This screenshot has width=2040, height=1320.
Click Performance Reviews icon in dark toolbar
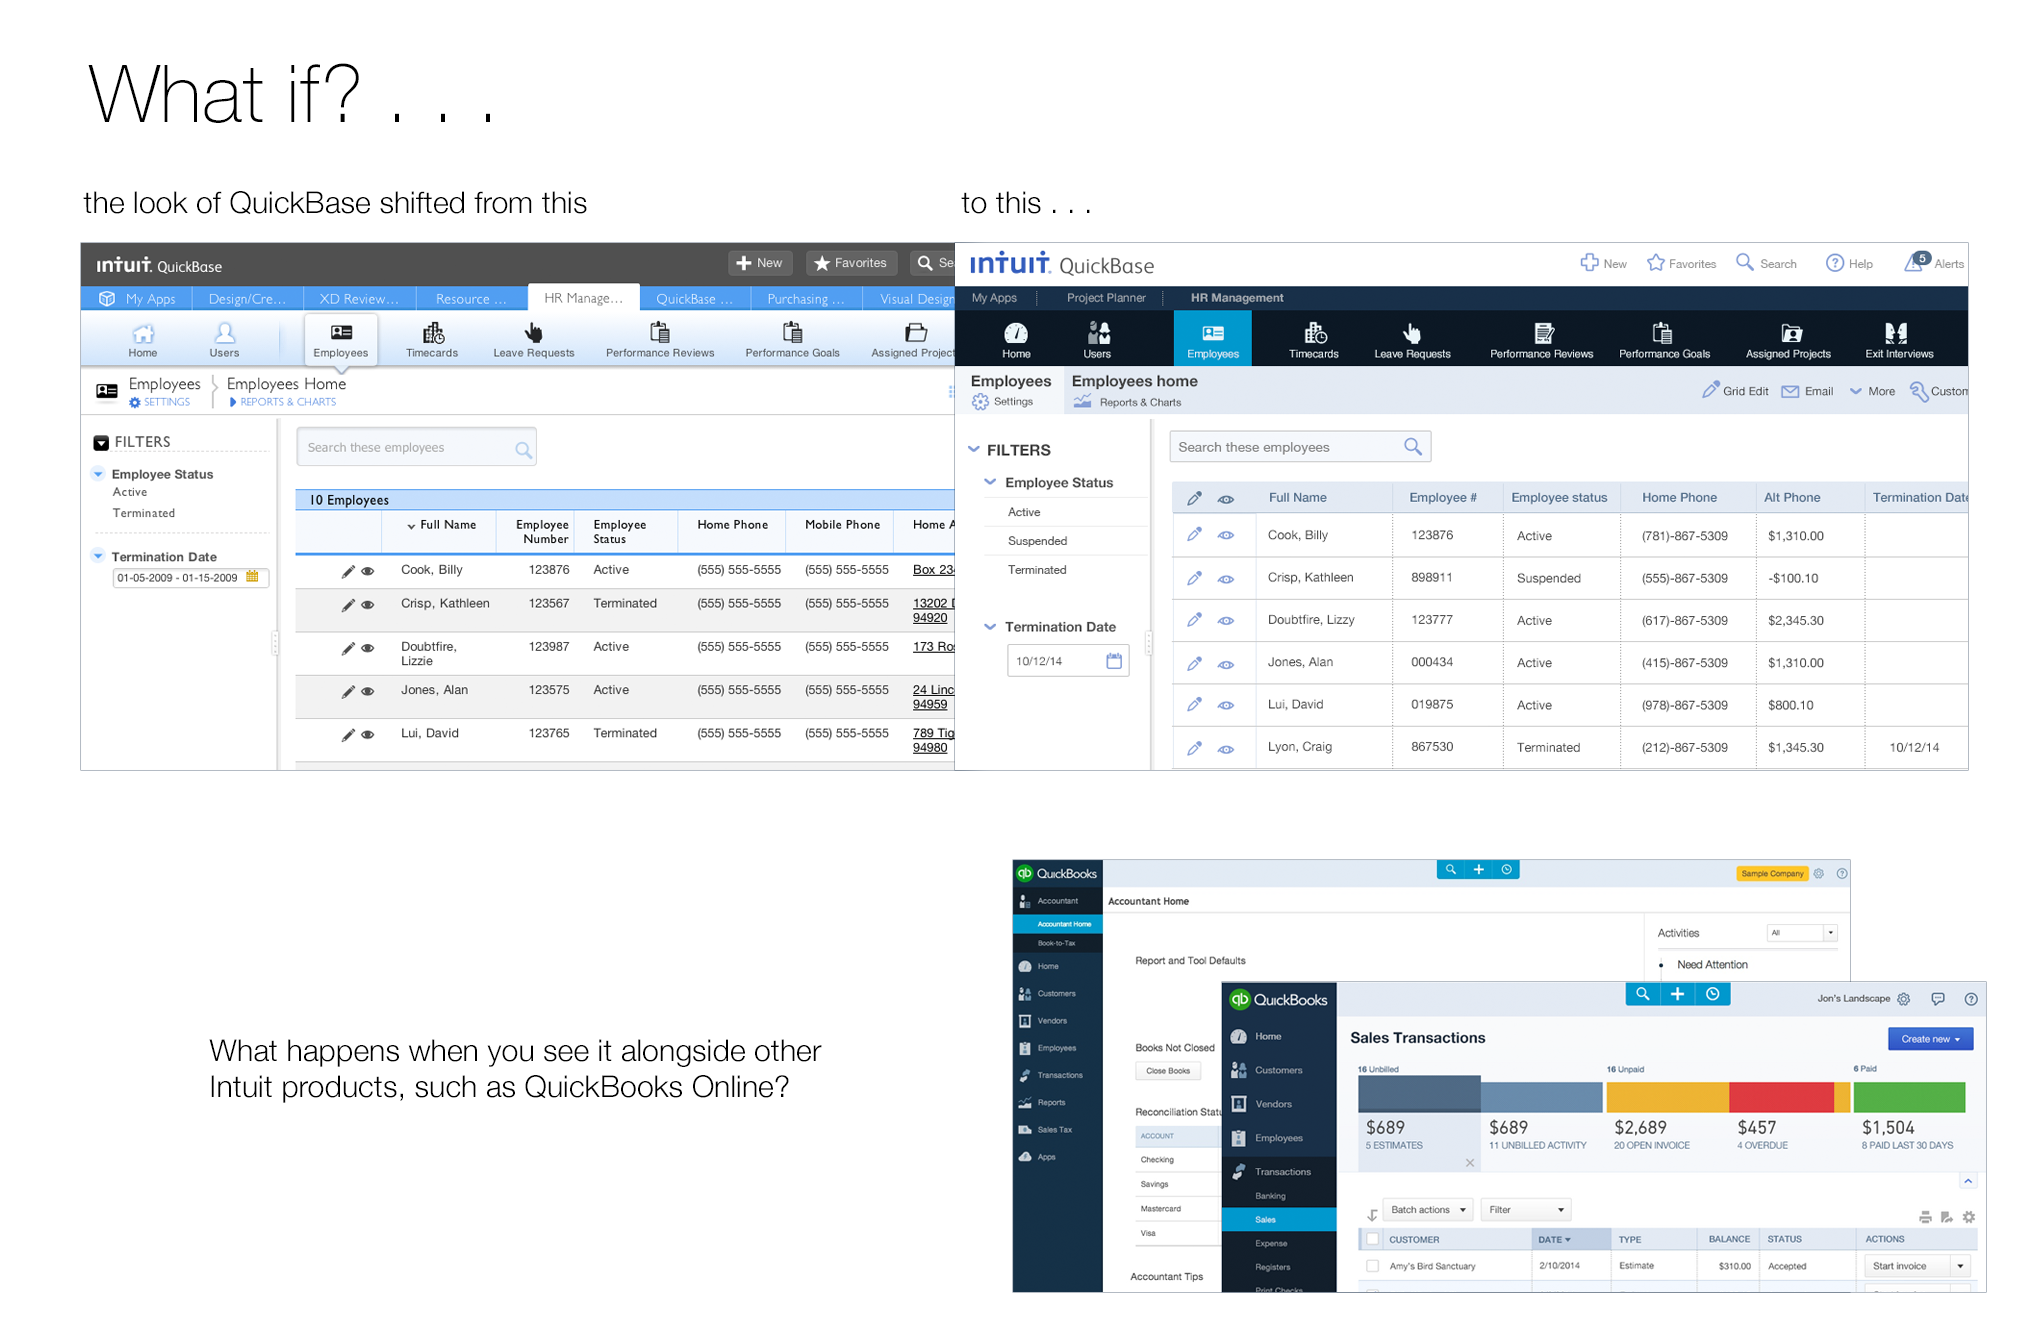(1543, 333)
